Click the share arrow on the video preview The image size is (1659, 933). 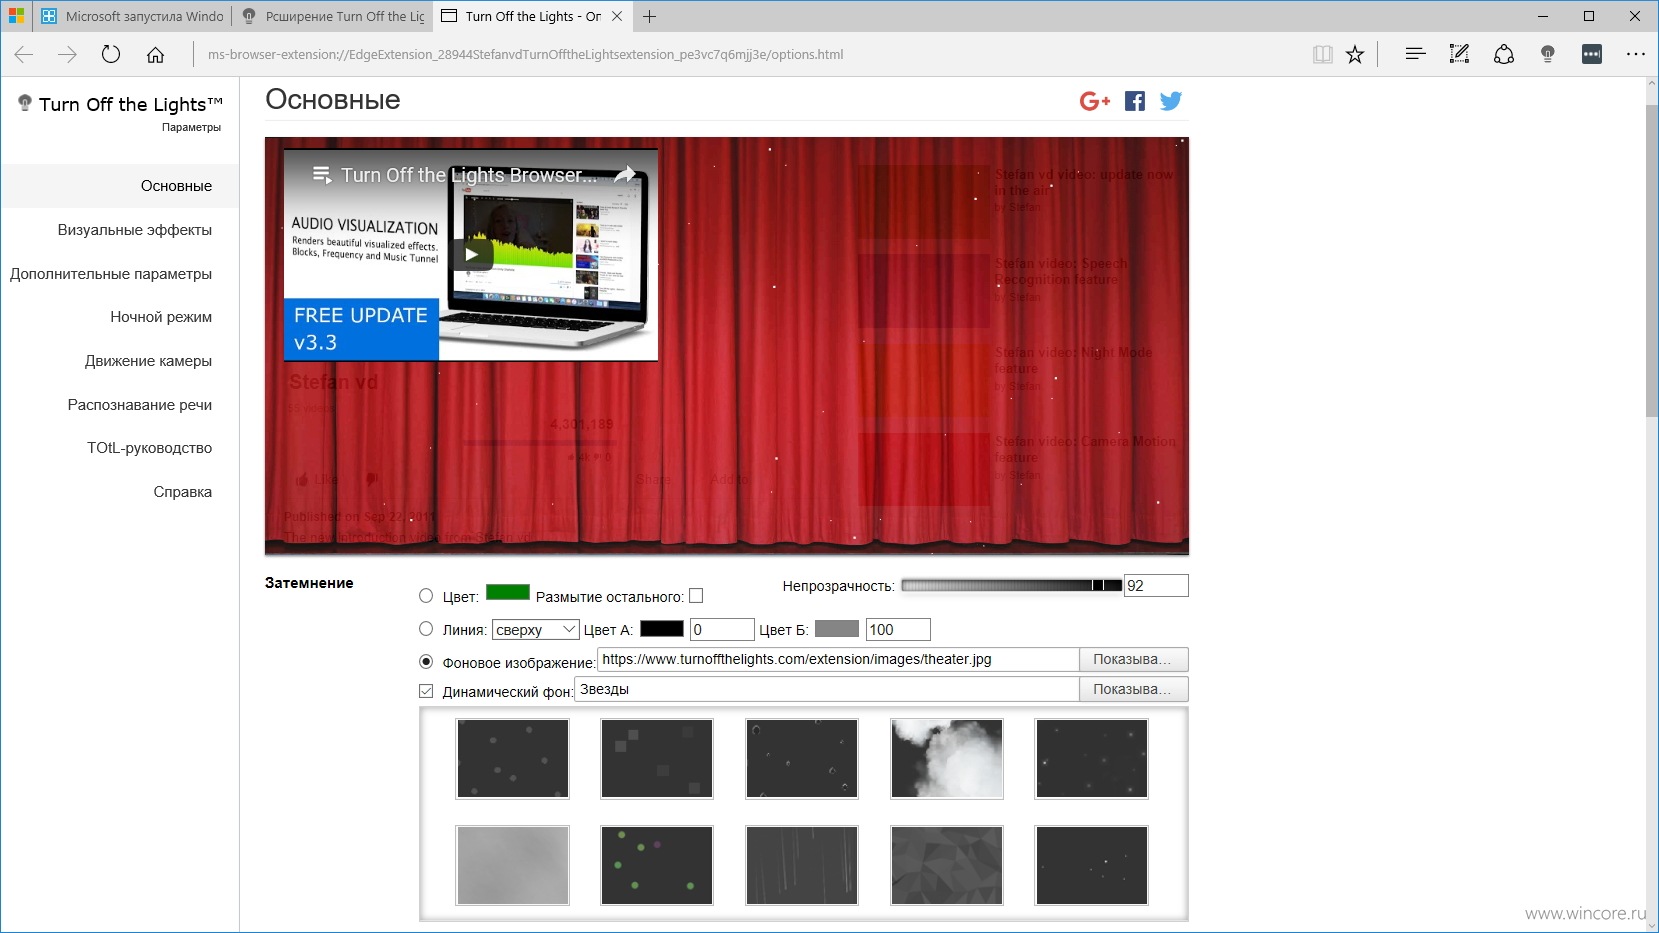coord(625,174)
